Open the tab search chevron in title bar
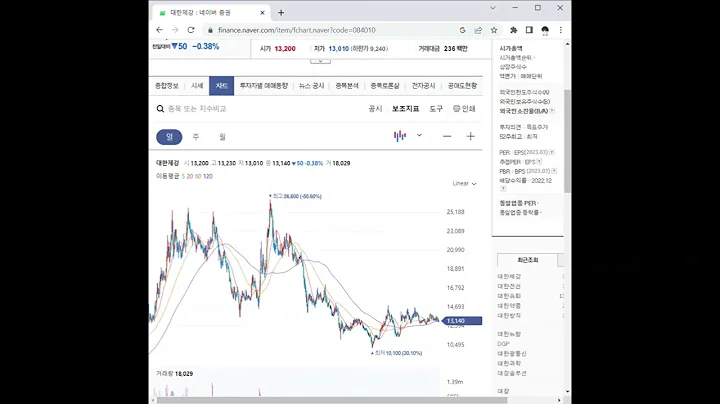The height and width of the screenshot is (404, 720). point(493,8)
